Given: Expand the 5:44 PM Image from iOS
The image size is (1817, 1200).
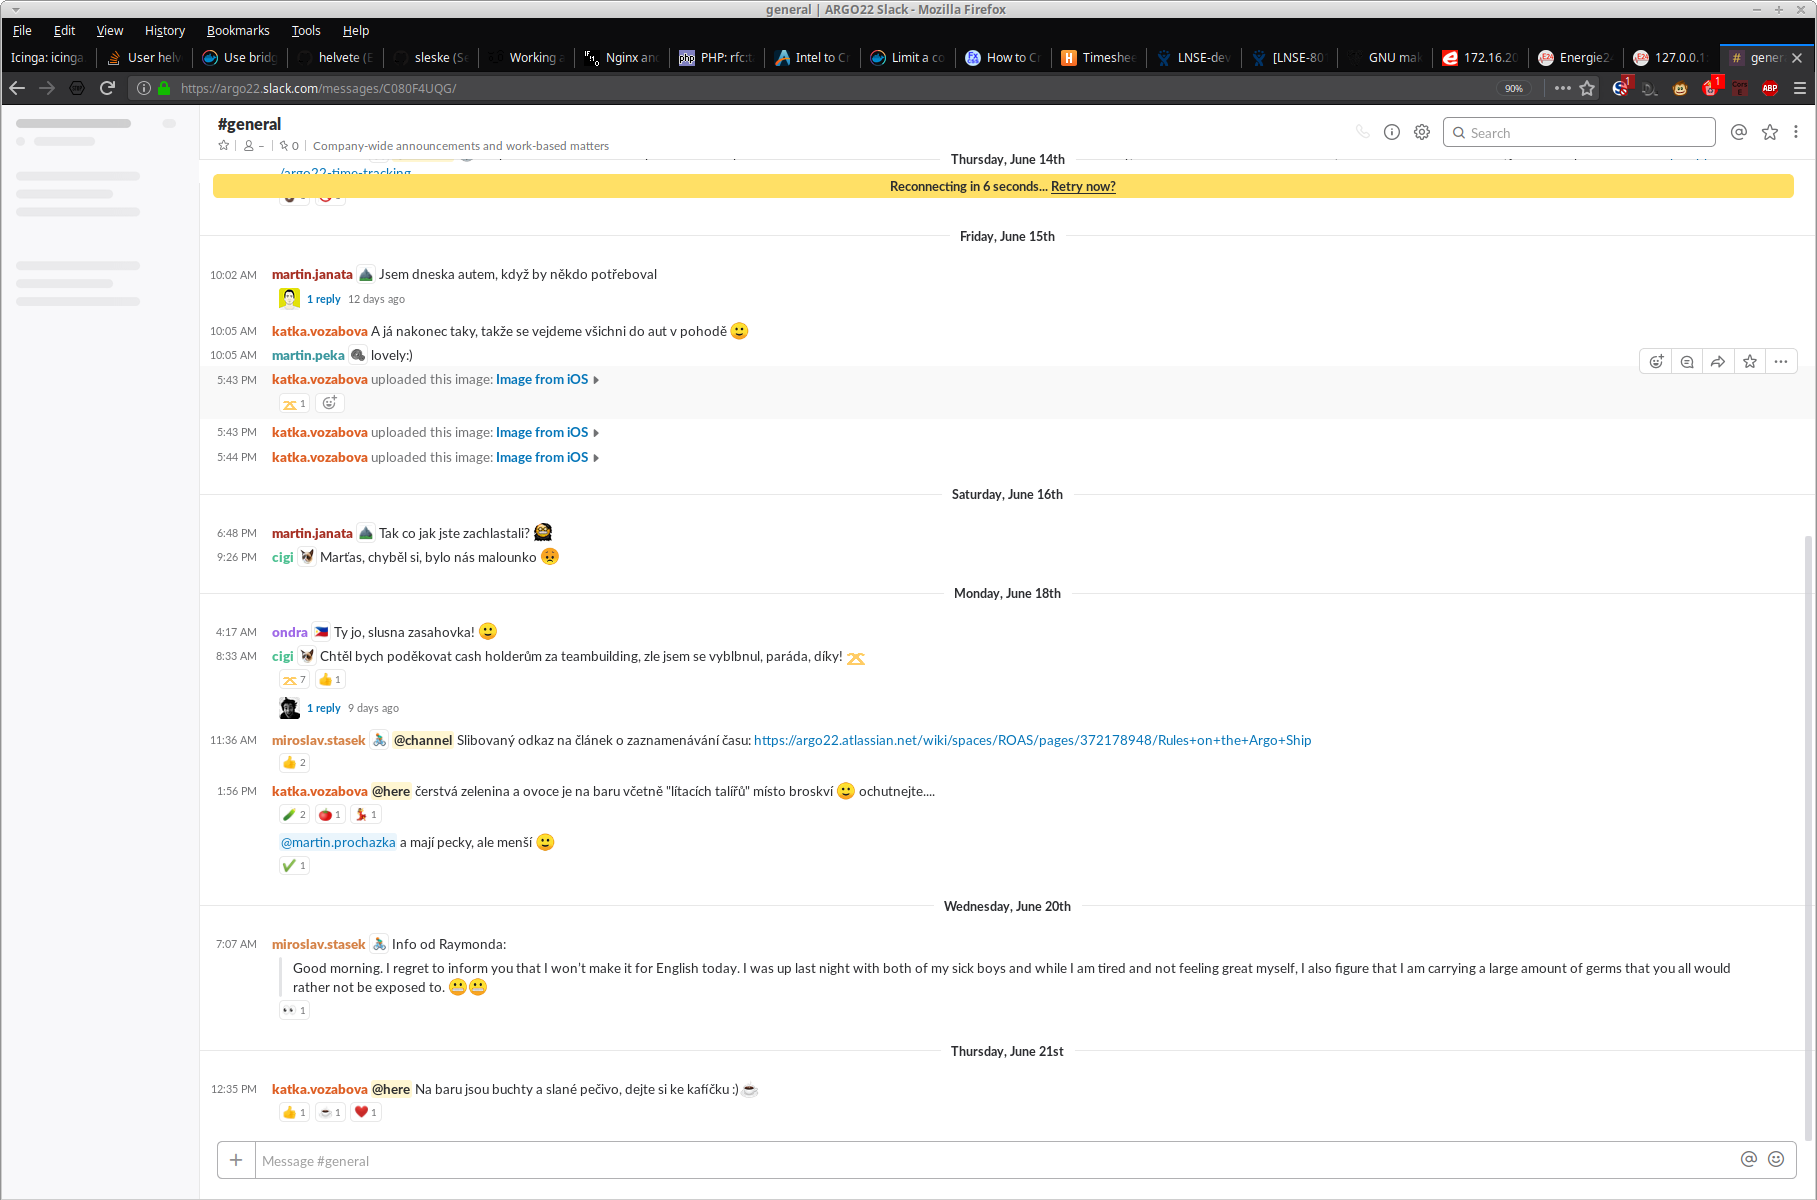Looking at the screenshot, I should (x=542, y=457).
